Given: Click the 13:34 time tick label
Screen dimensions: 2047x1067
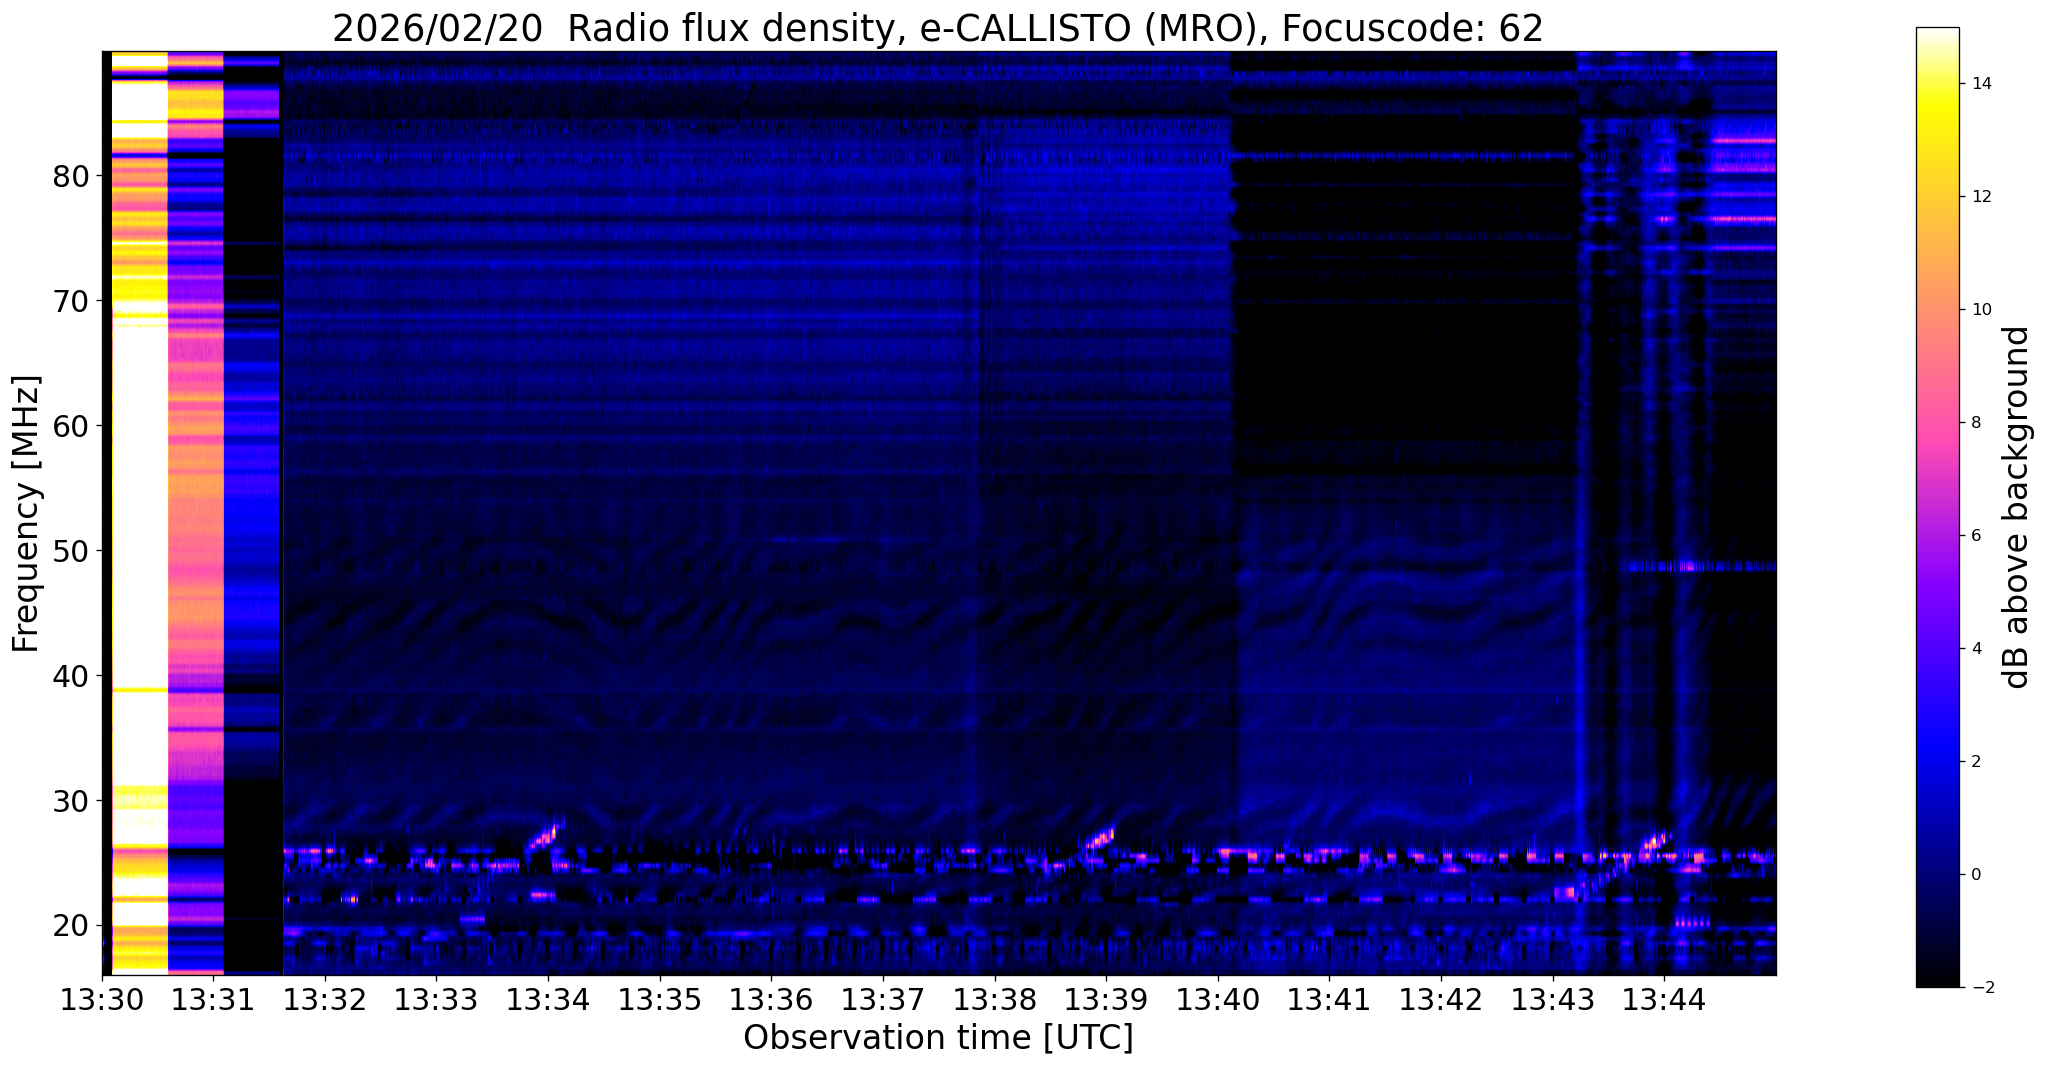Looking at the screenshot, I should tap(548, 999).
